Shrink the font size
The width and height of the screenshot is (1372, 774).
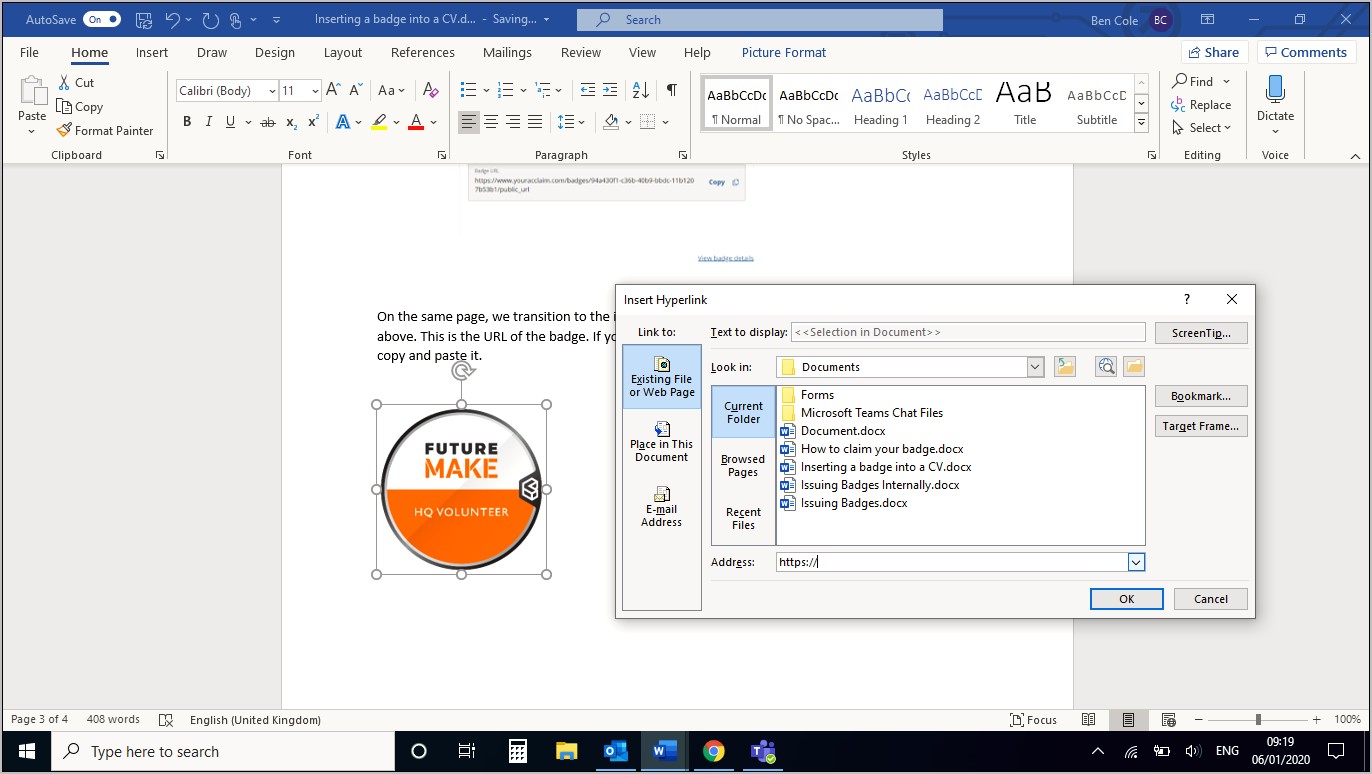click(355, 90)
